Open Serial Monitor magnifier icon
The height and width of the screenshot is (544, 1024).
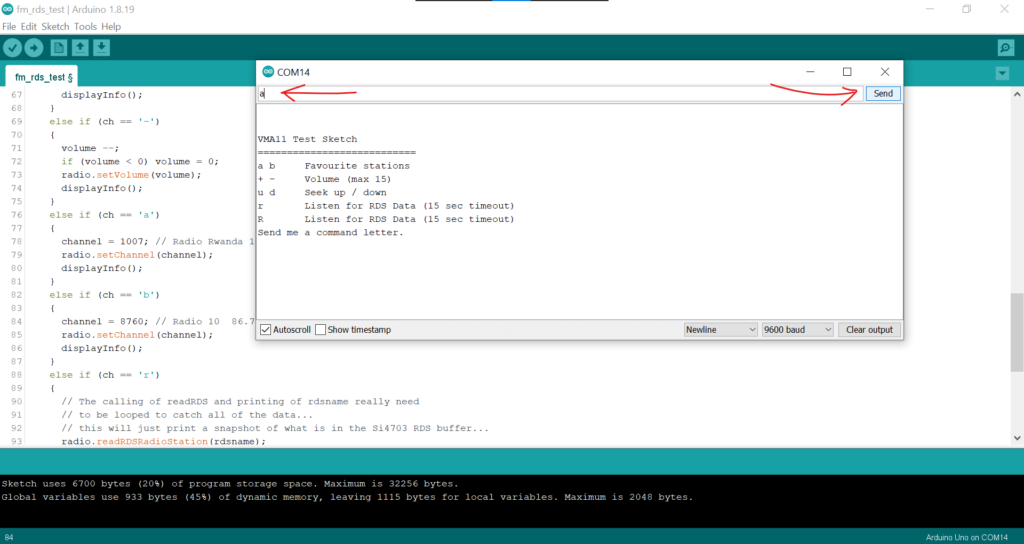[1005, 48]
